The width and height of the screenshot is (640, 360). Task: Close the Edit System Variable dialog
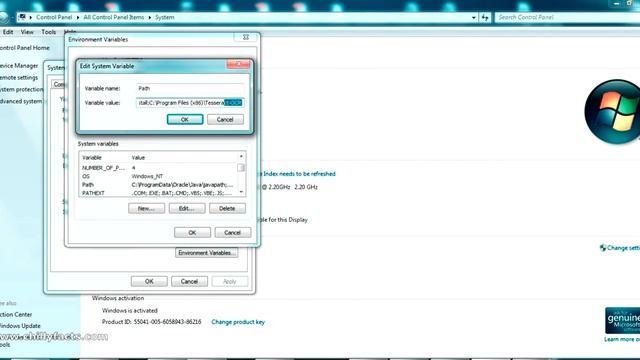[238, 64]
